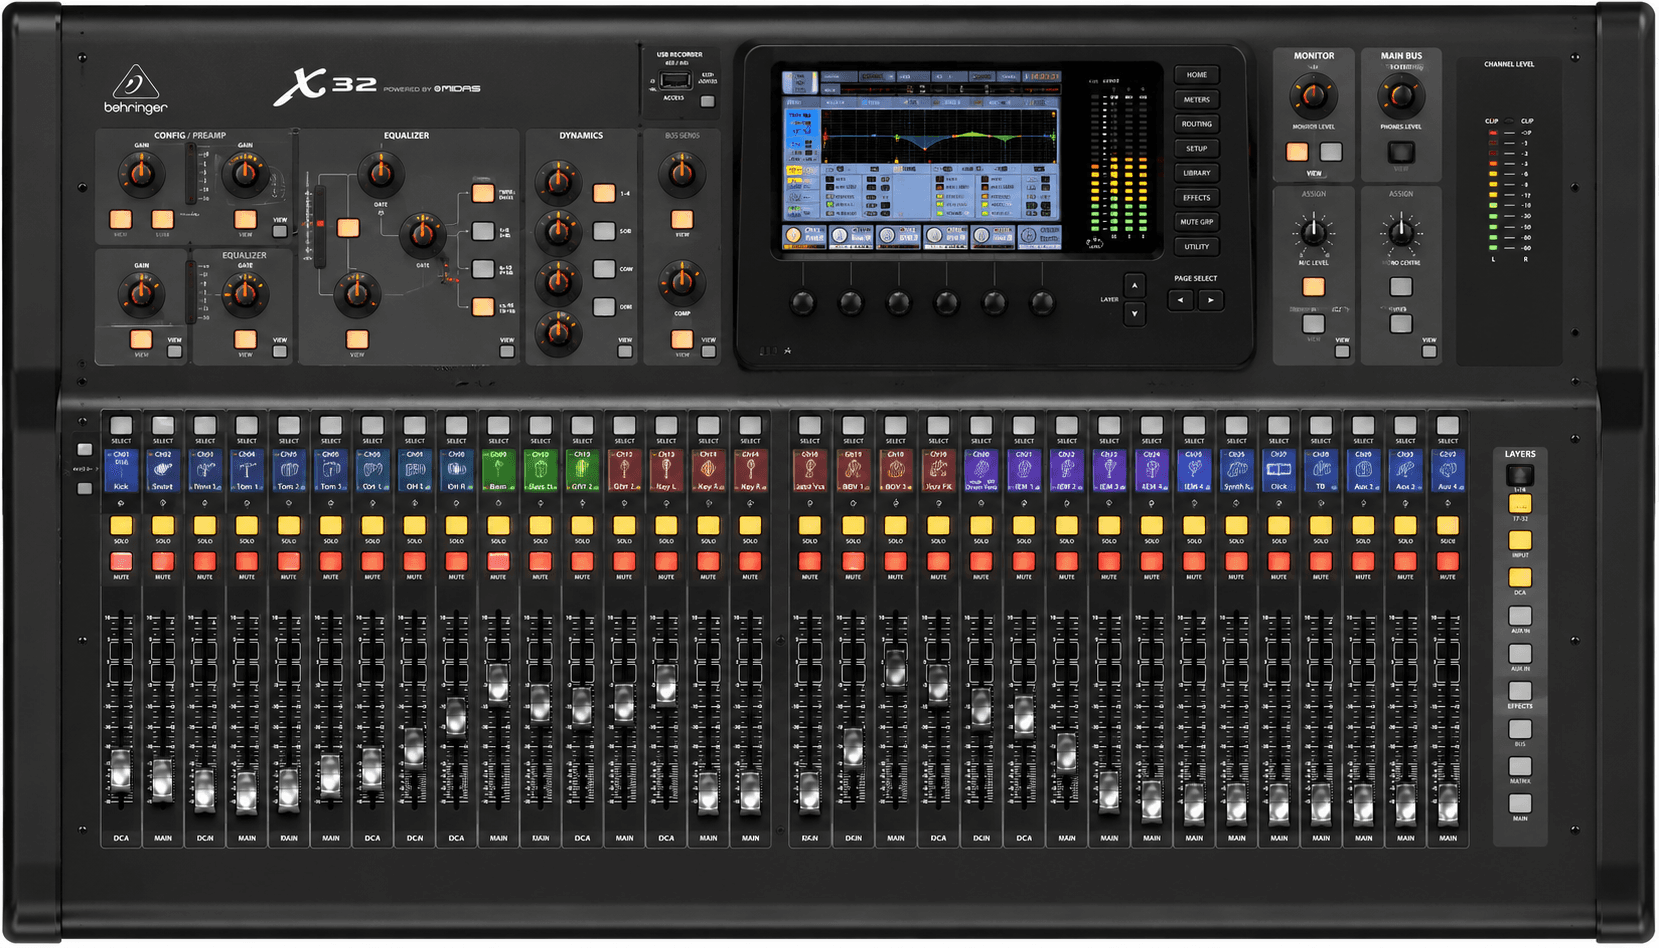Solo the Key L channel
This screenshot has height=948, width=1659.
point(666,525)
